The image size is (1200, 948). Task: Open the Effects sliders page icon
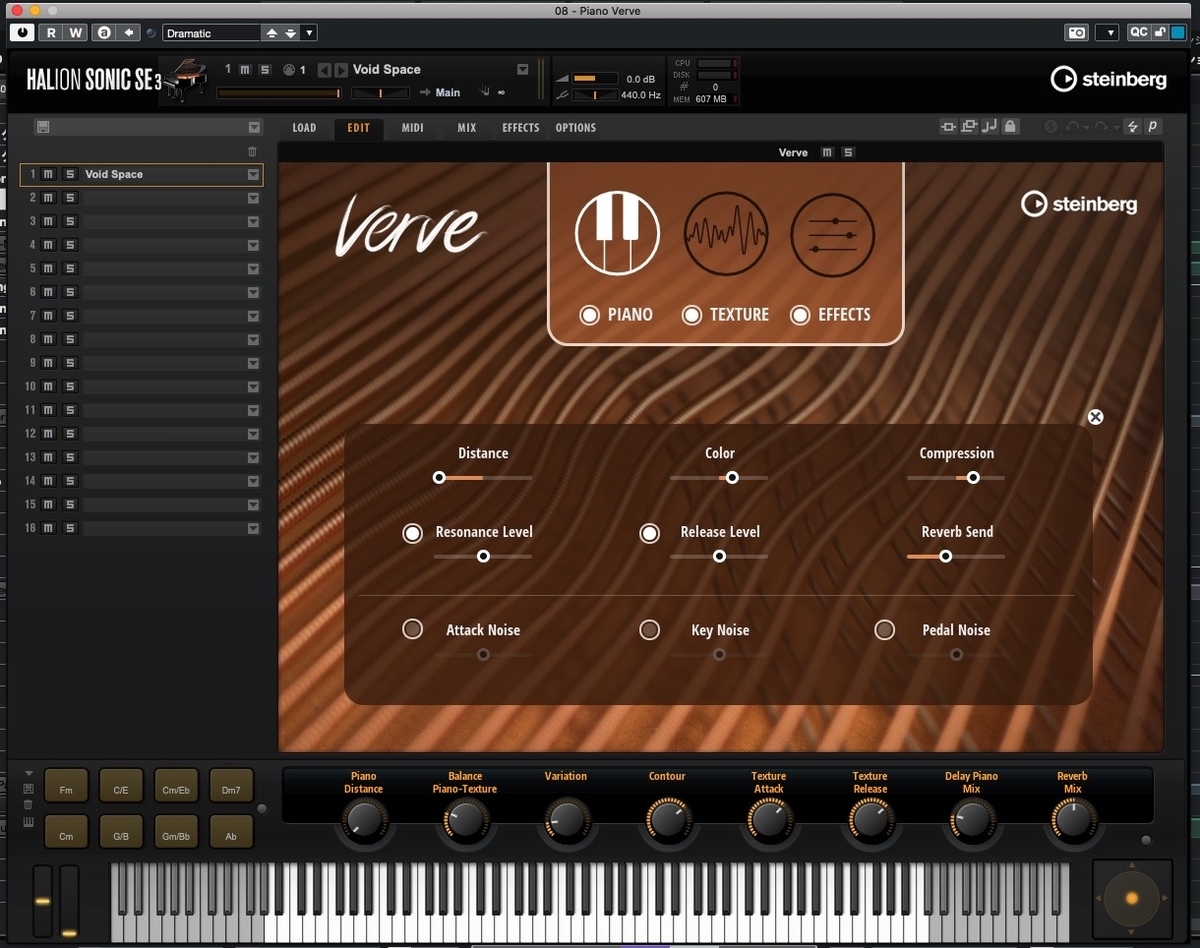[833, 234]
